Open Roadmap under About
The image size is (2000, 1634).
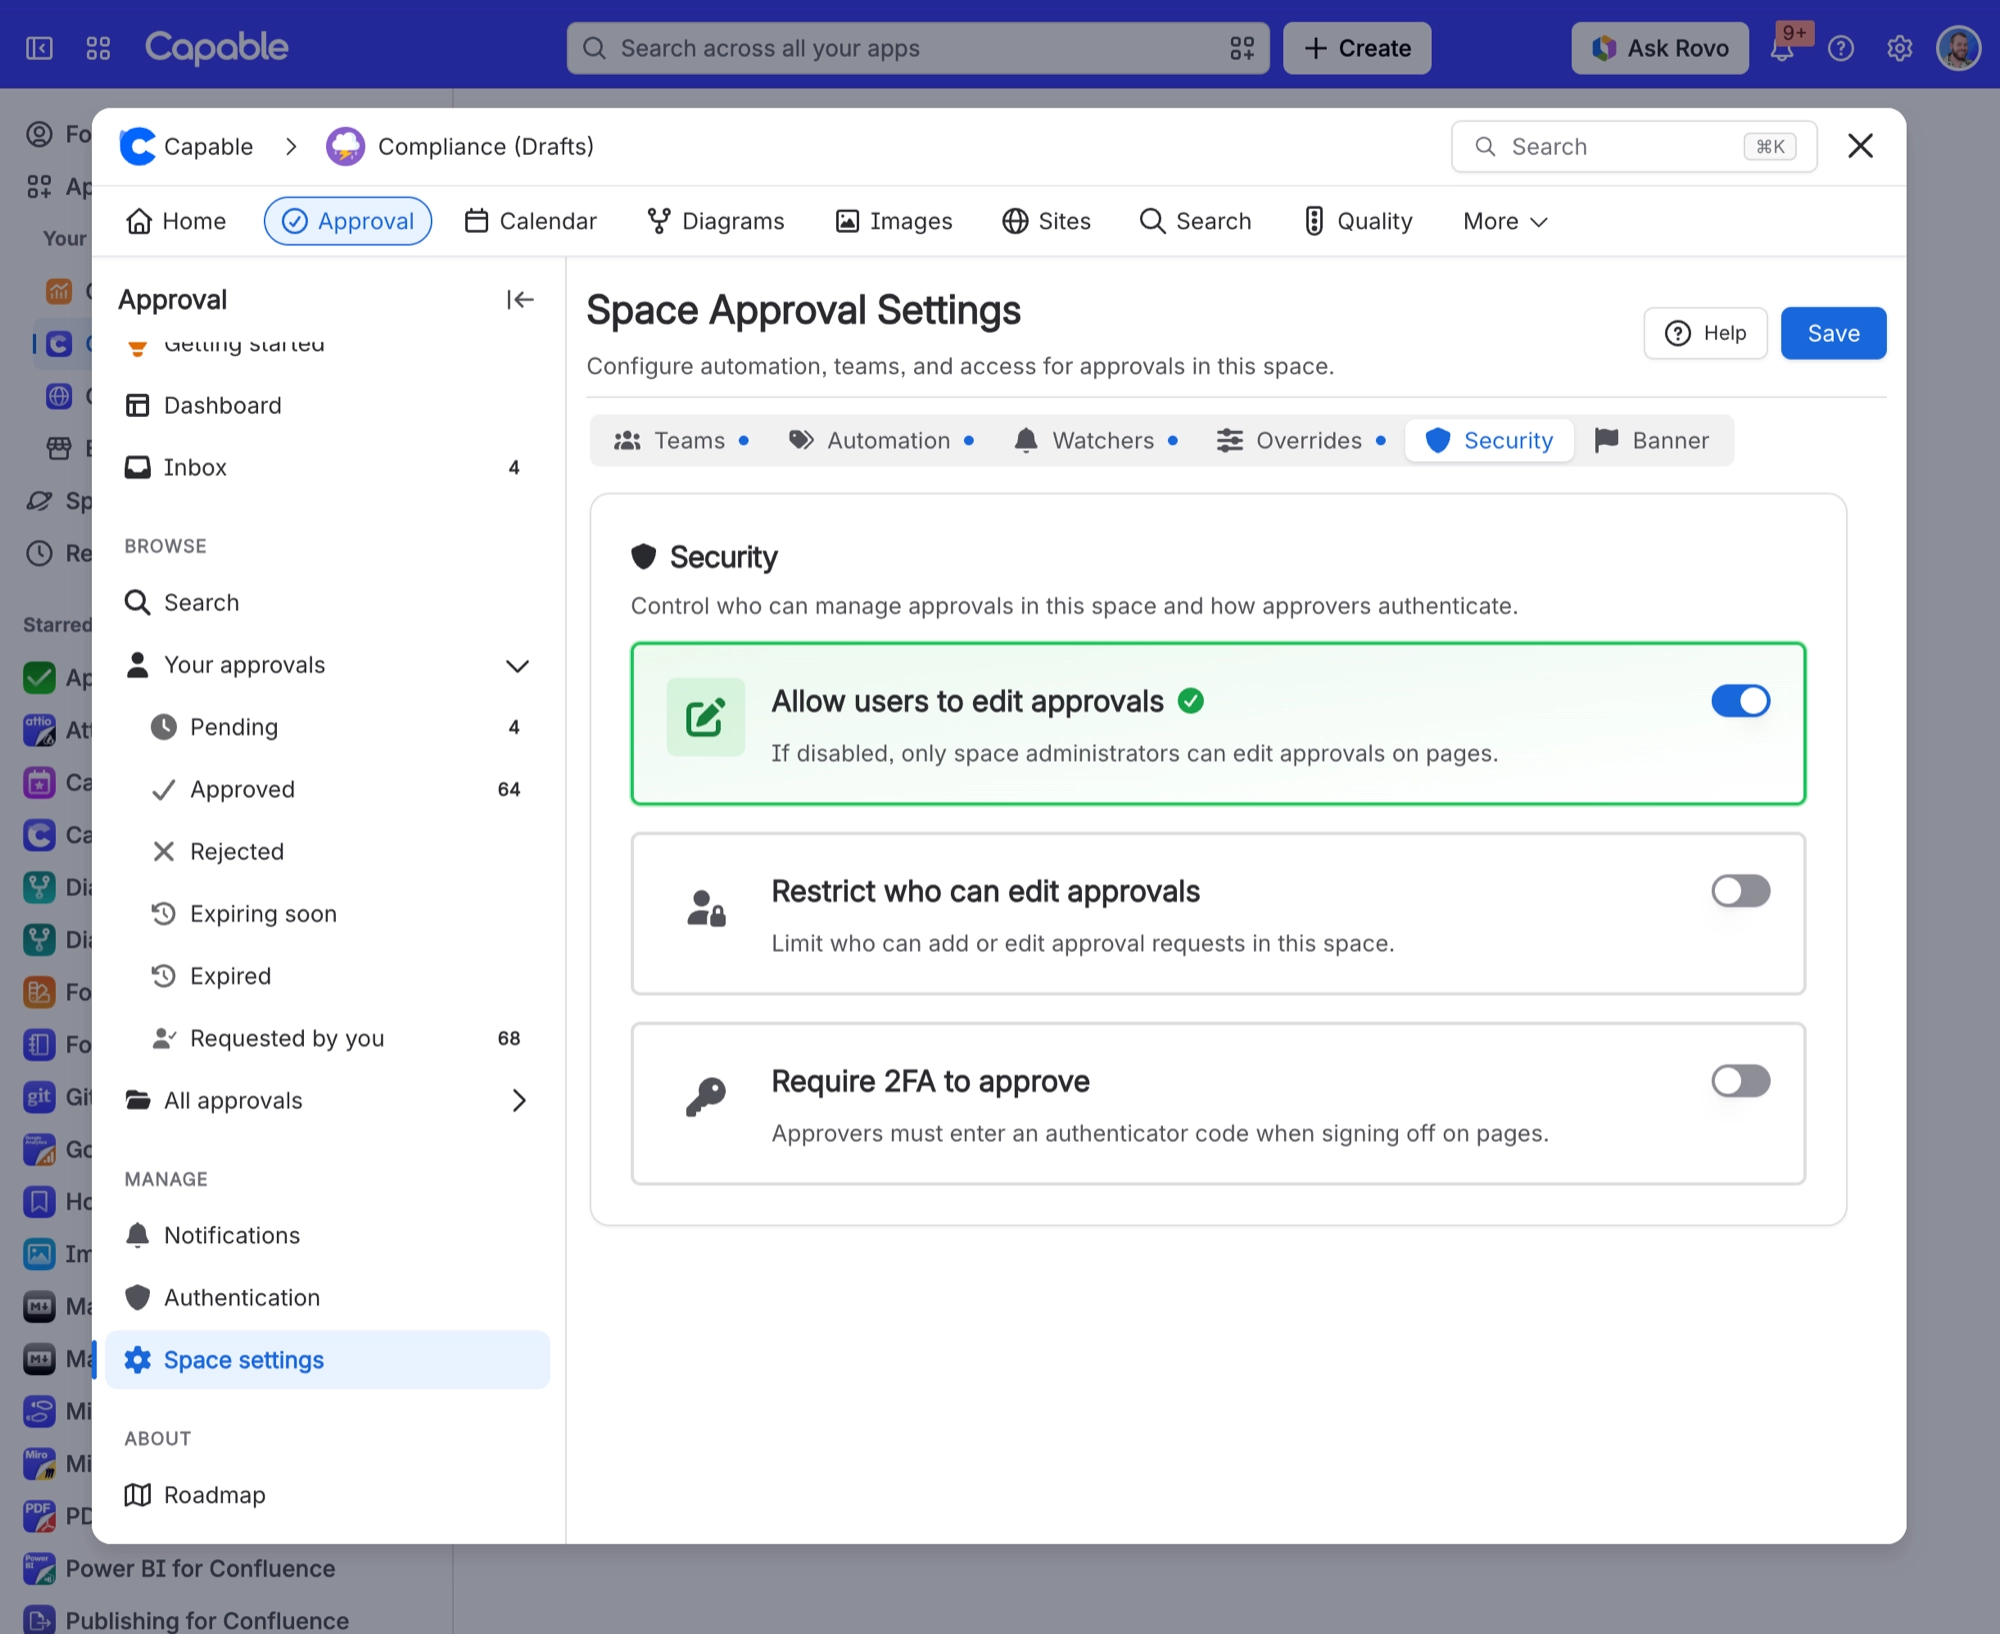pyautogui.click(x=327, y=1494)
